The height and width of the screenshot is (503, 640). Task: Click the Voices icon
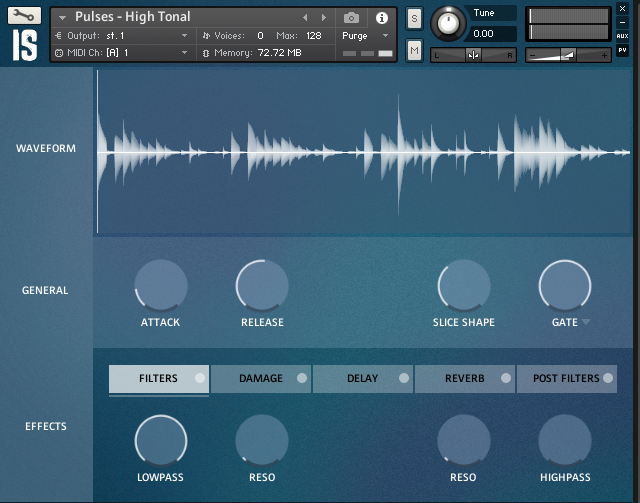click(x=206, y=36)
